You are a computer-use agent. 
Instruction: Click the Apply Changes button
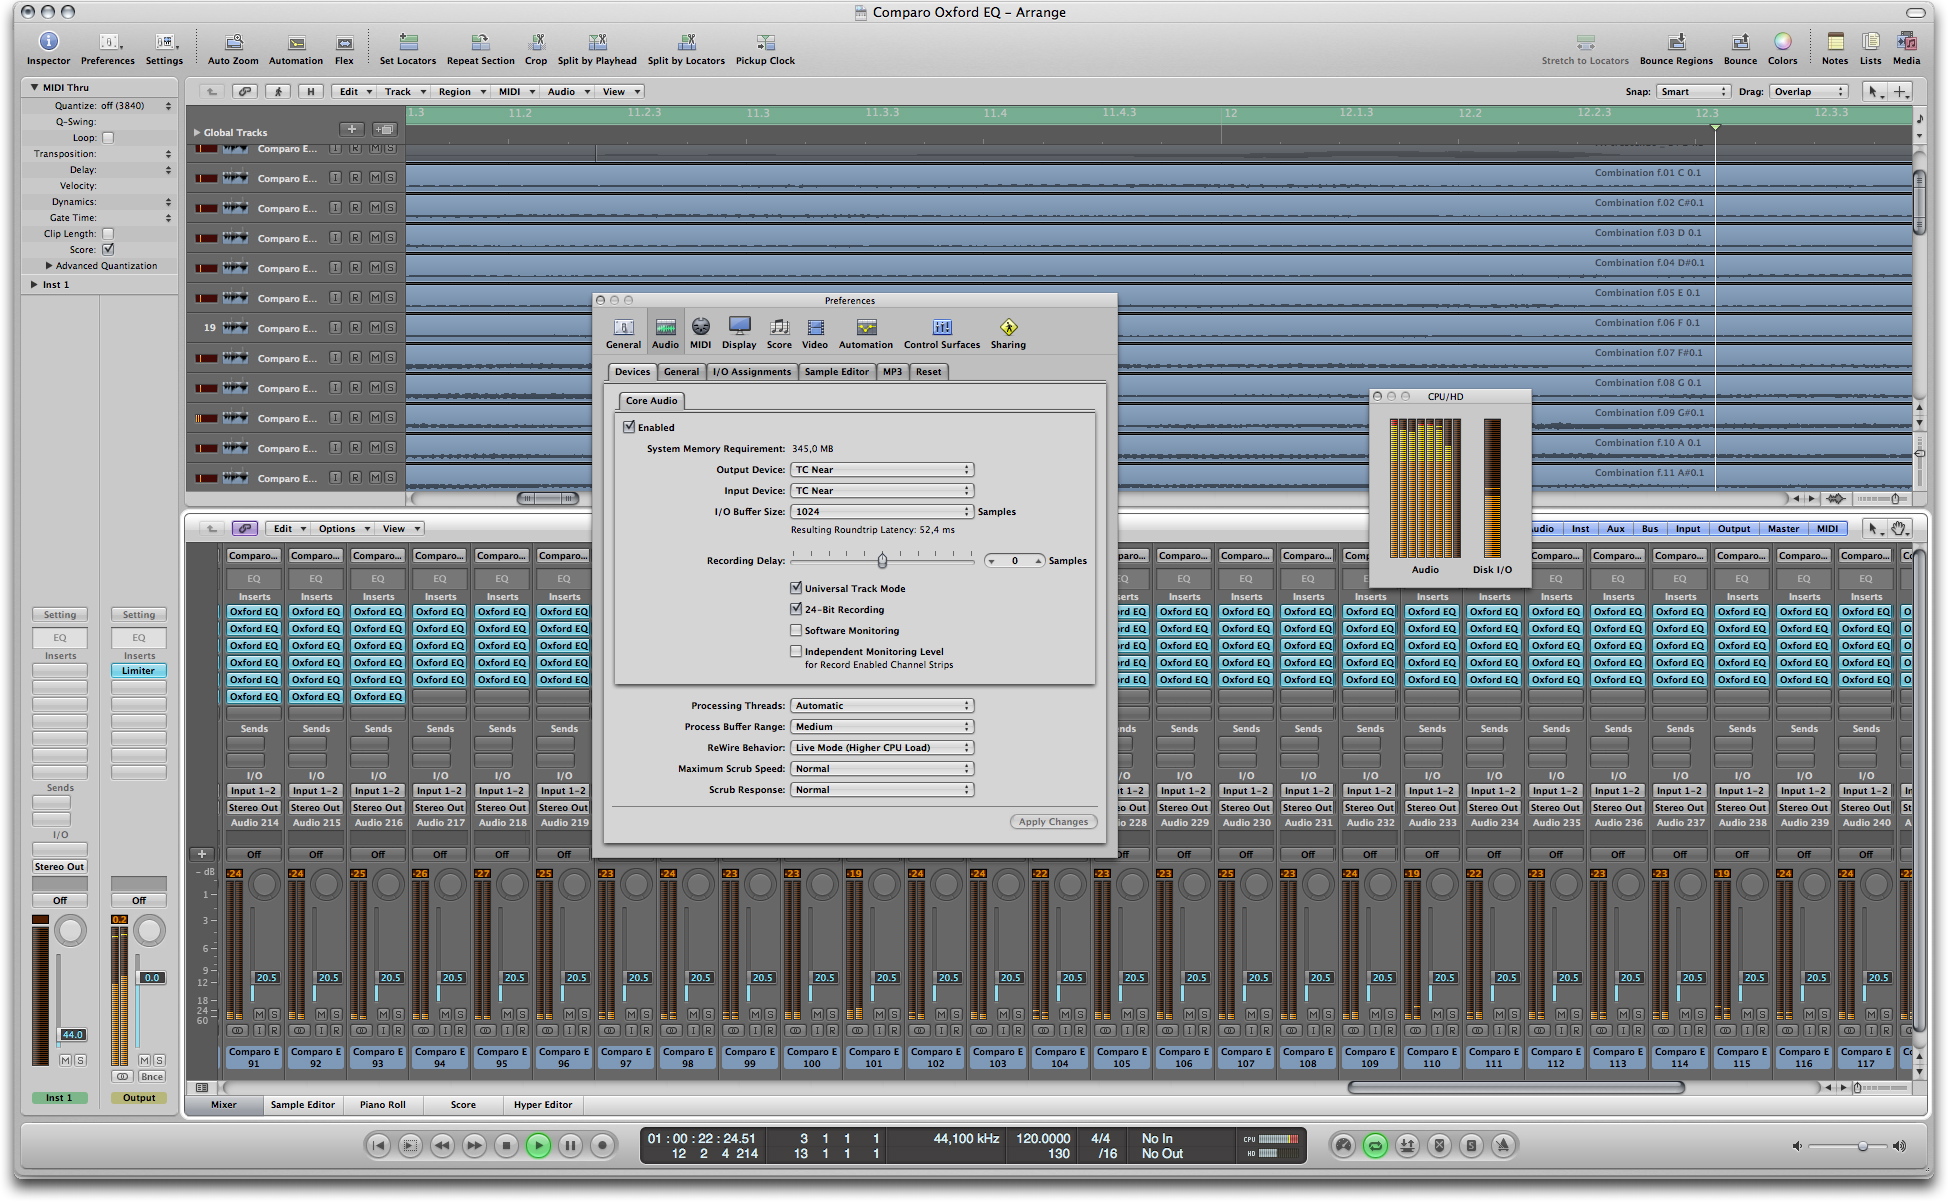pos(1053,822)
